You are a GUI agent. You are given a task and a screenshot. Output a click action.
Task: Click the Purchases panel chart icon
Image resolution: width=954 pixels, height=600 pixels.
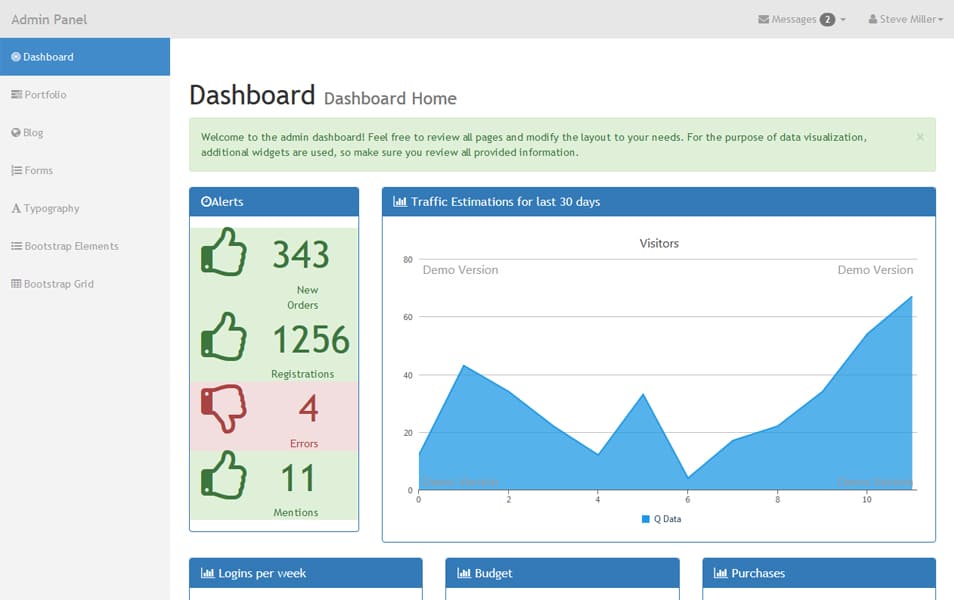[x=720, y=573]
